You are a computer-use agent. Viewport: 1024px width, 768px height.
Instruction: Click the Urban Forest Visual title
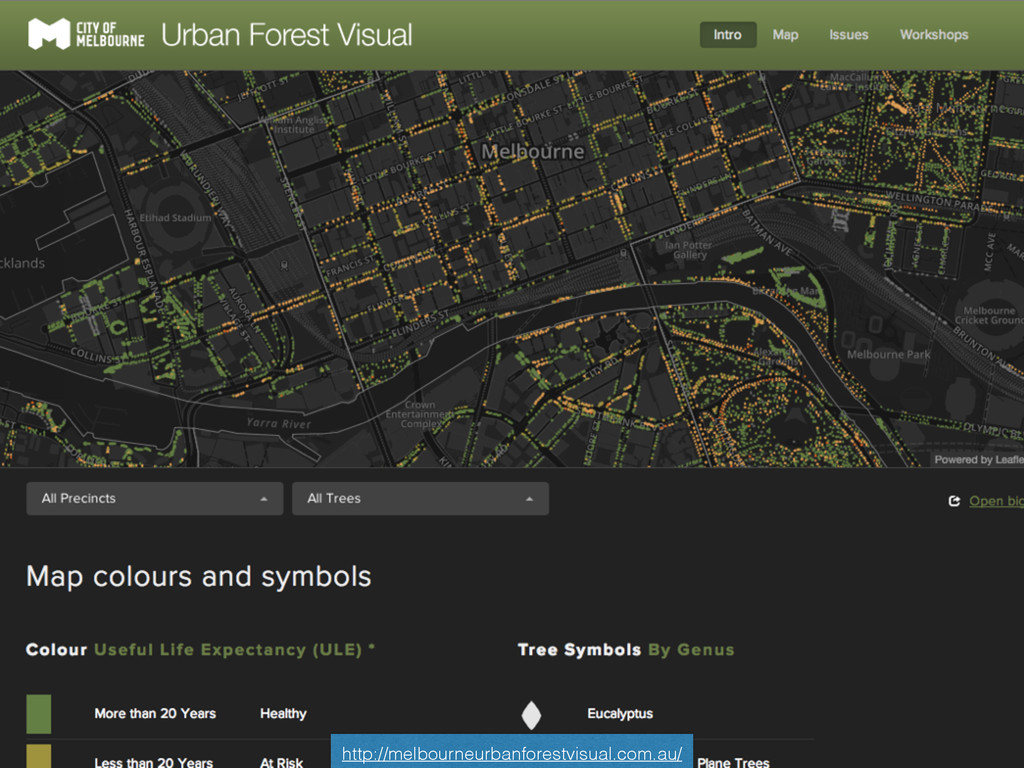(287, 35)
